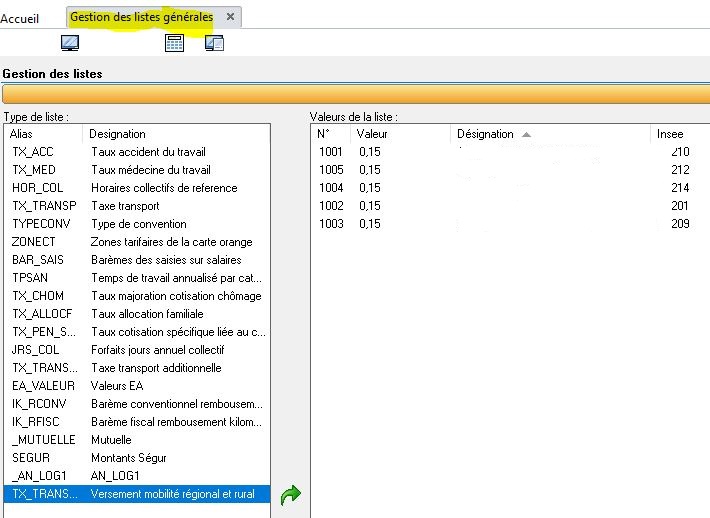Click the overlapping windows toolbar icon

pos(214,43)
